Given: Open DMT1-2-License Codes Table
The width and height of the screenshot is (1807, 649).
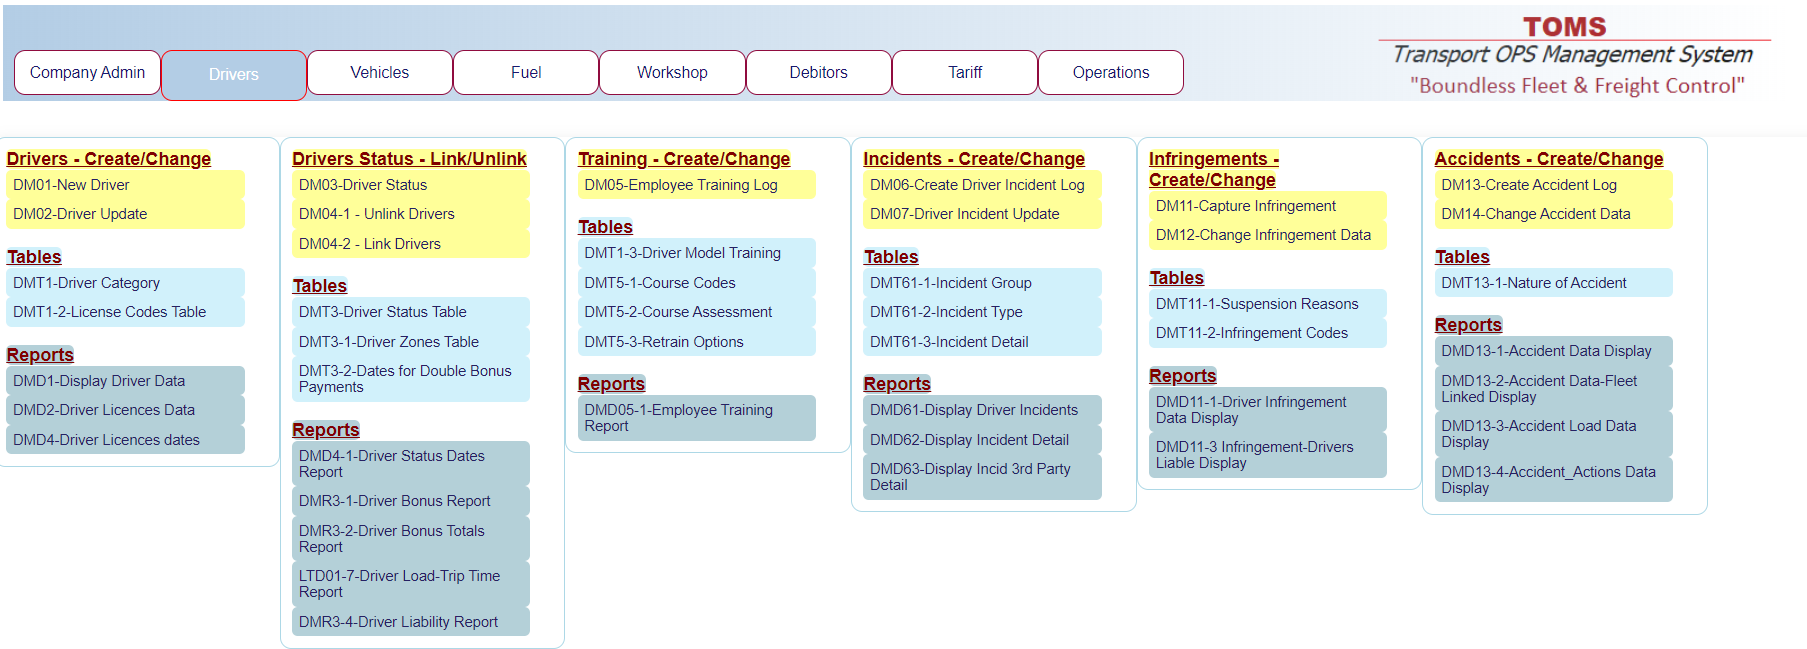Looking at the screenshot, I should (x=109, y=312).
